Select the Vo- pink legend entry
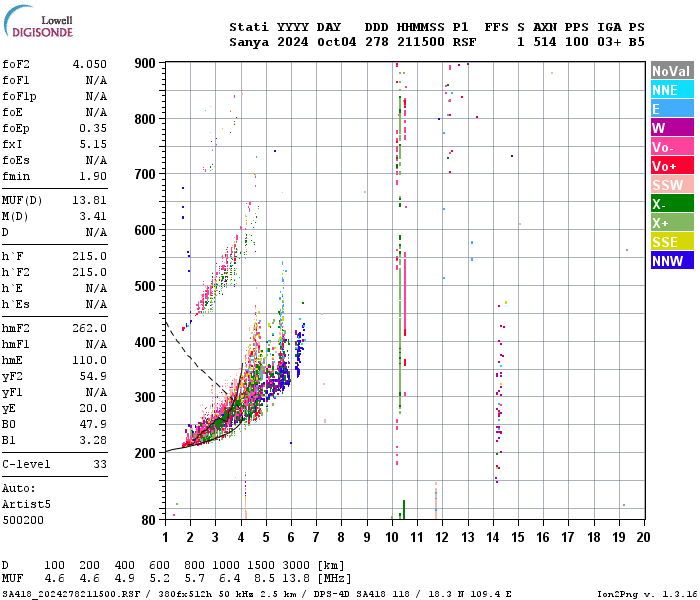The width and height of the screenshot is (700, 600). [671, 147]
